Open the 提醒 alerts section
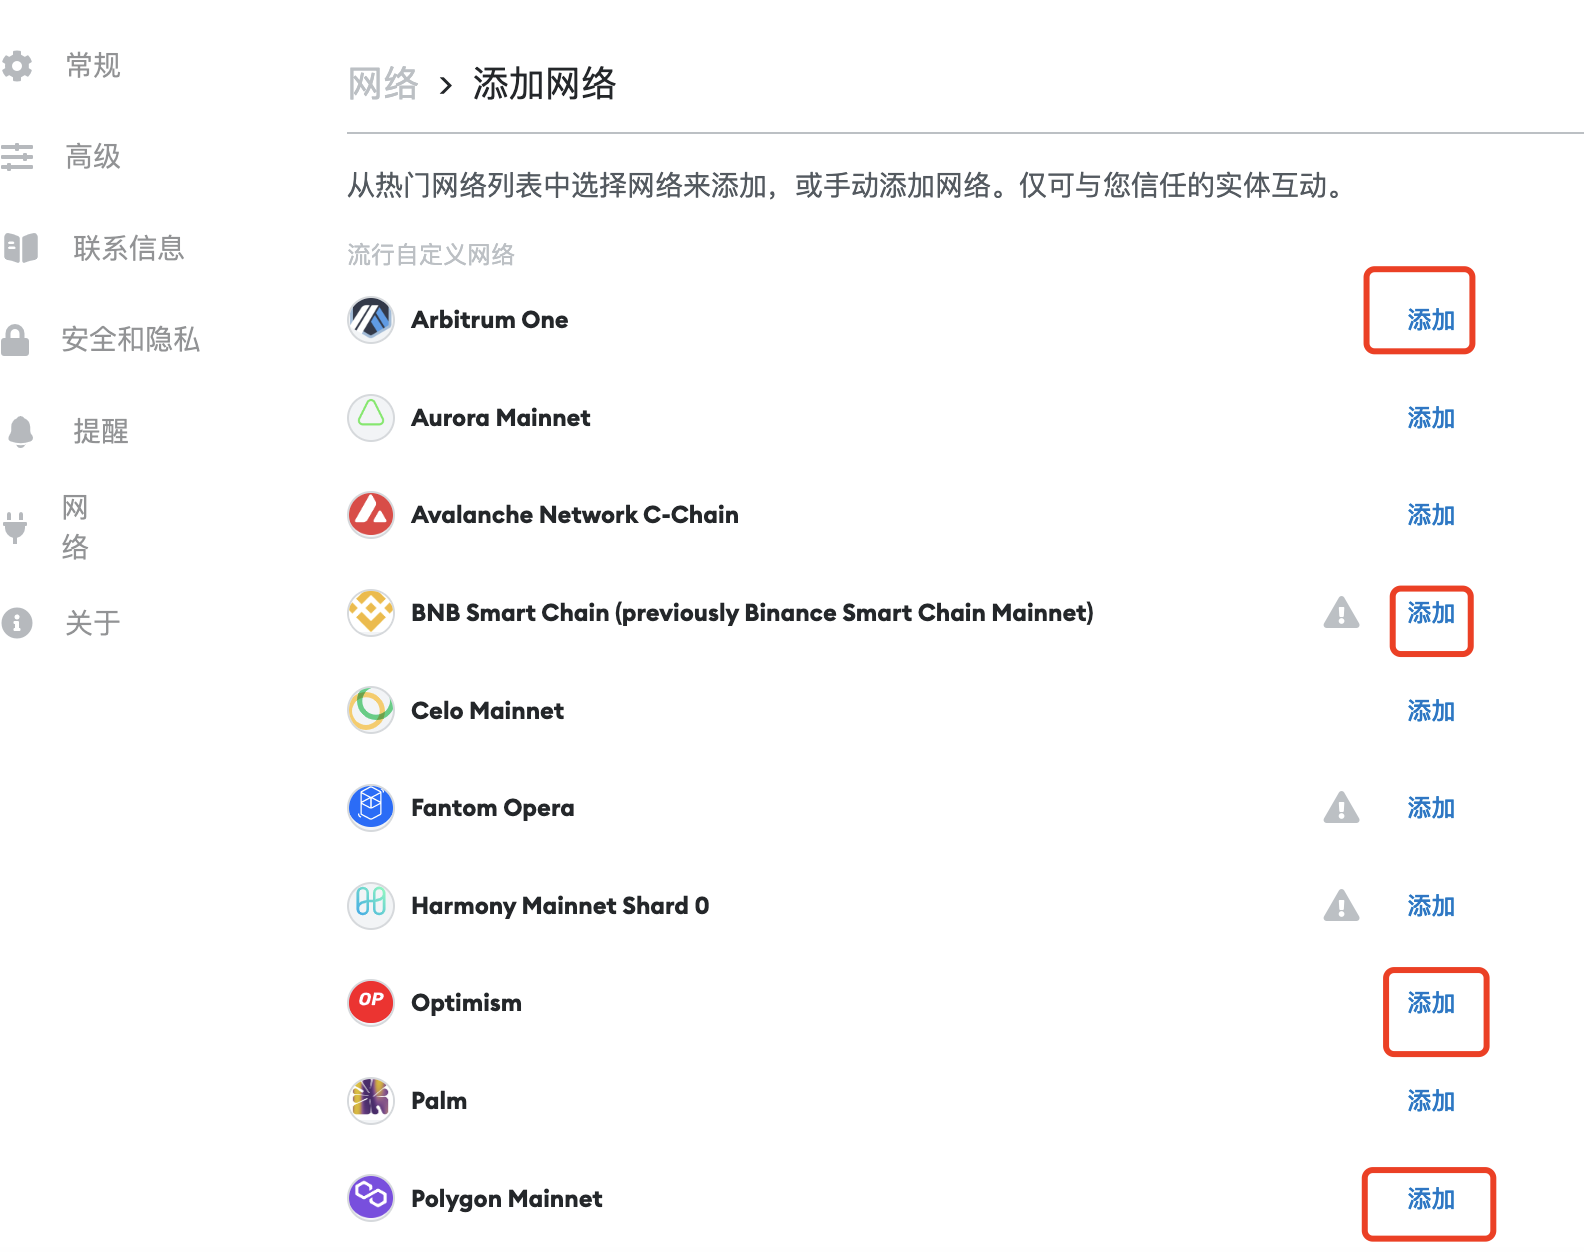 tap(100, 431)
